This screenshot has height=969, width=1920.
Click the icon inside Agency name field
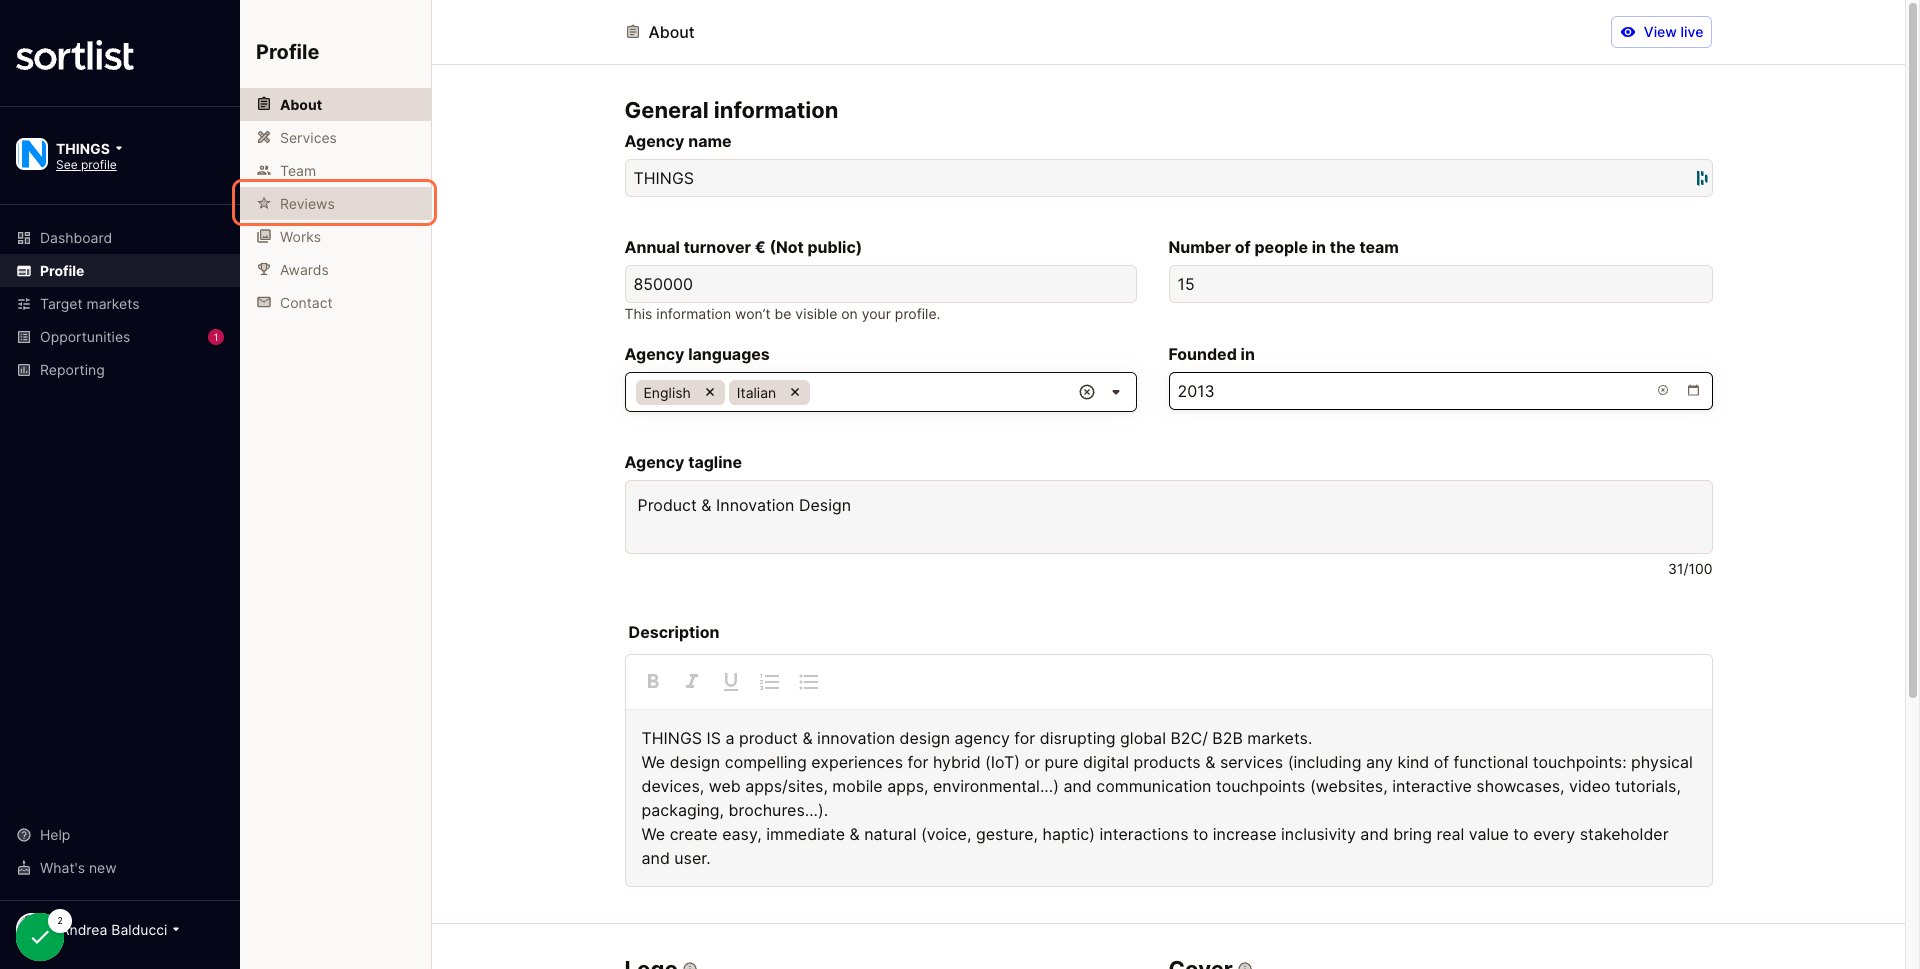pyautogui.click(x=1702, y=178)
